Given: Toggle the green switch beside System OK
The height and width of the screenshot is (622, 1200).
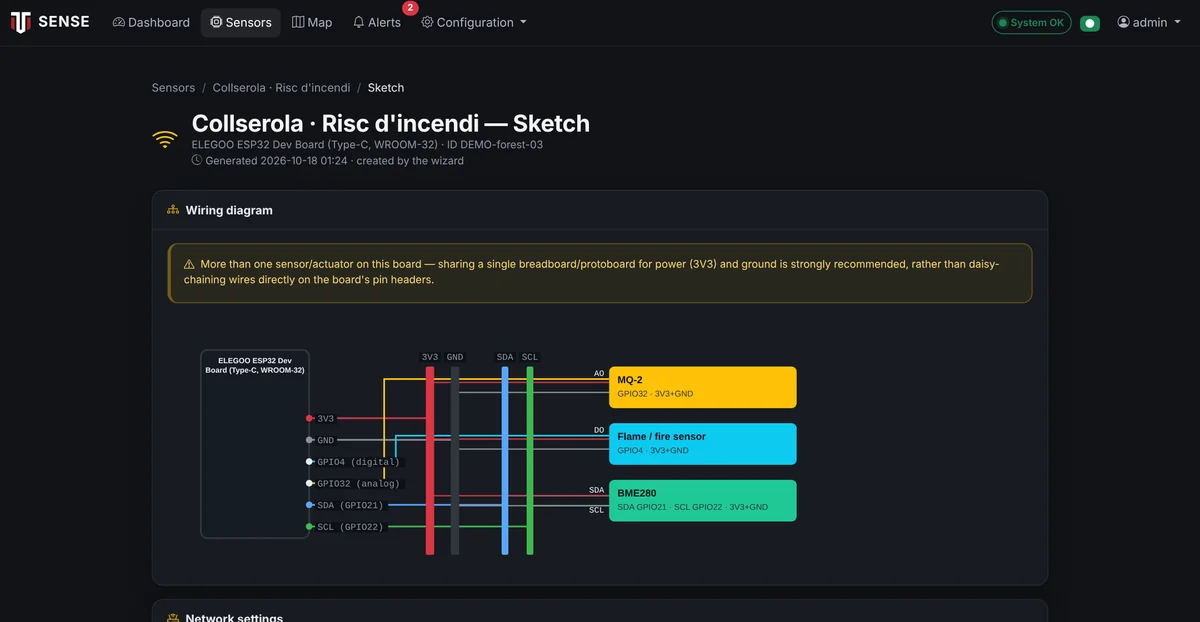Looking at the screenshot, I should (x=1090, y=23).
